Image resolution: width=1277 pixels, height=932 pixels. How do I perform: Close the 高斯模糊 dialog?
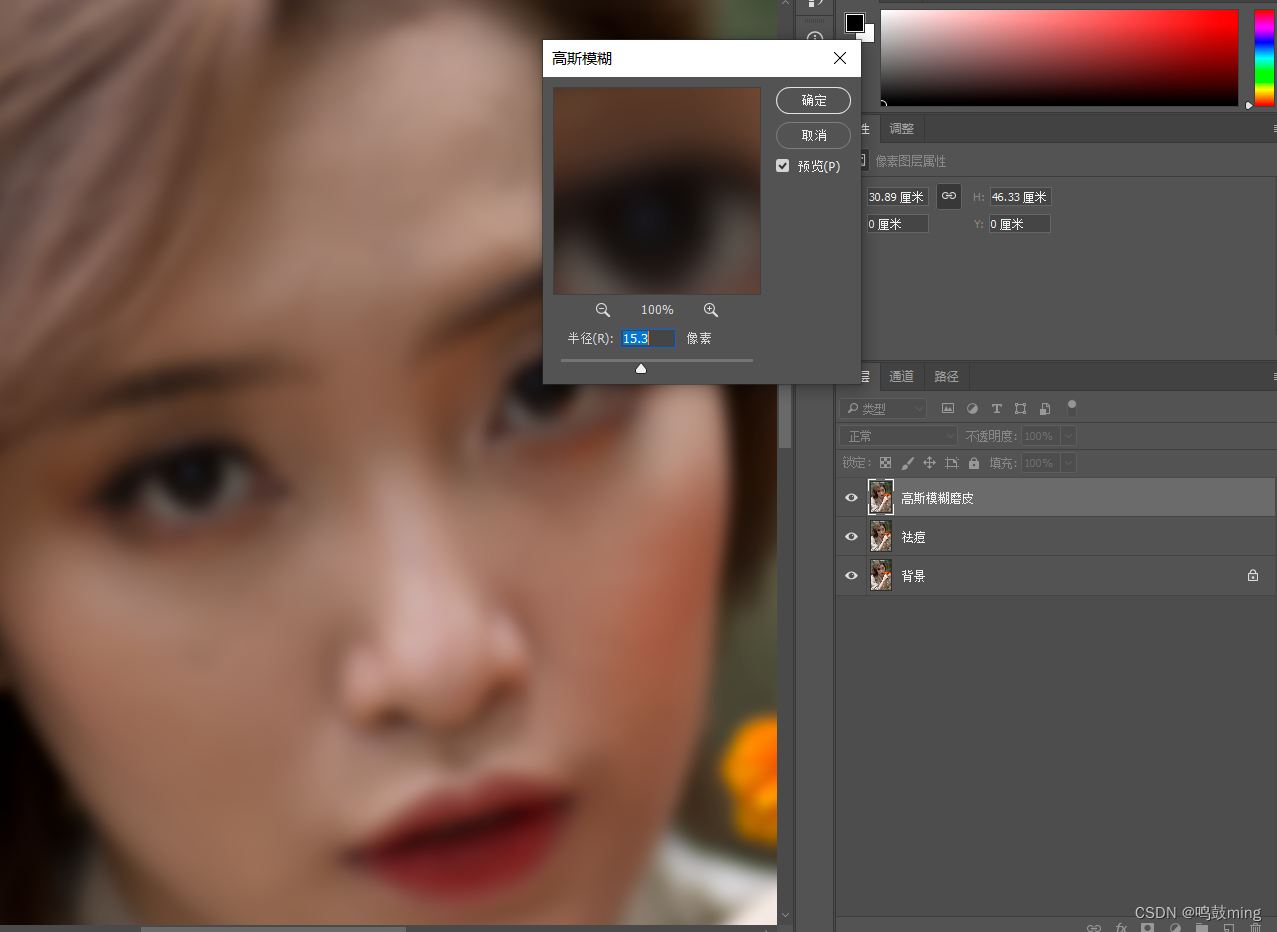coord(840,59)
